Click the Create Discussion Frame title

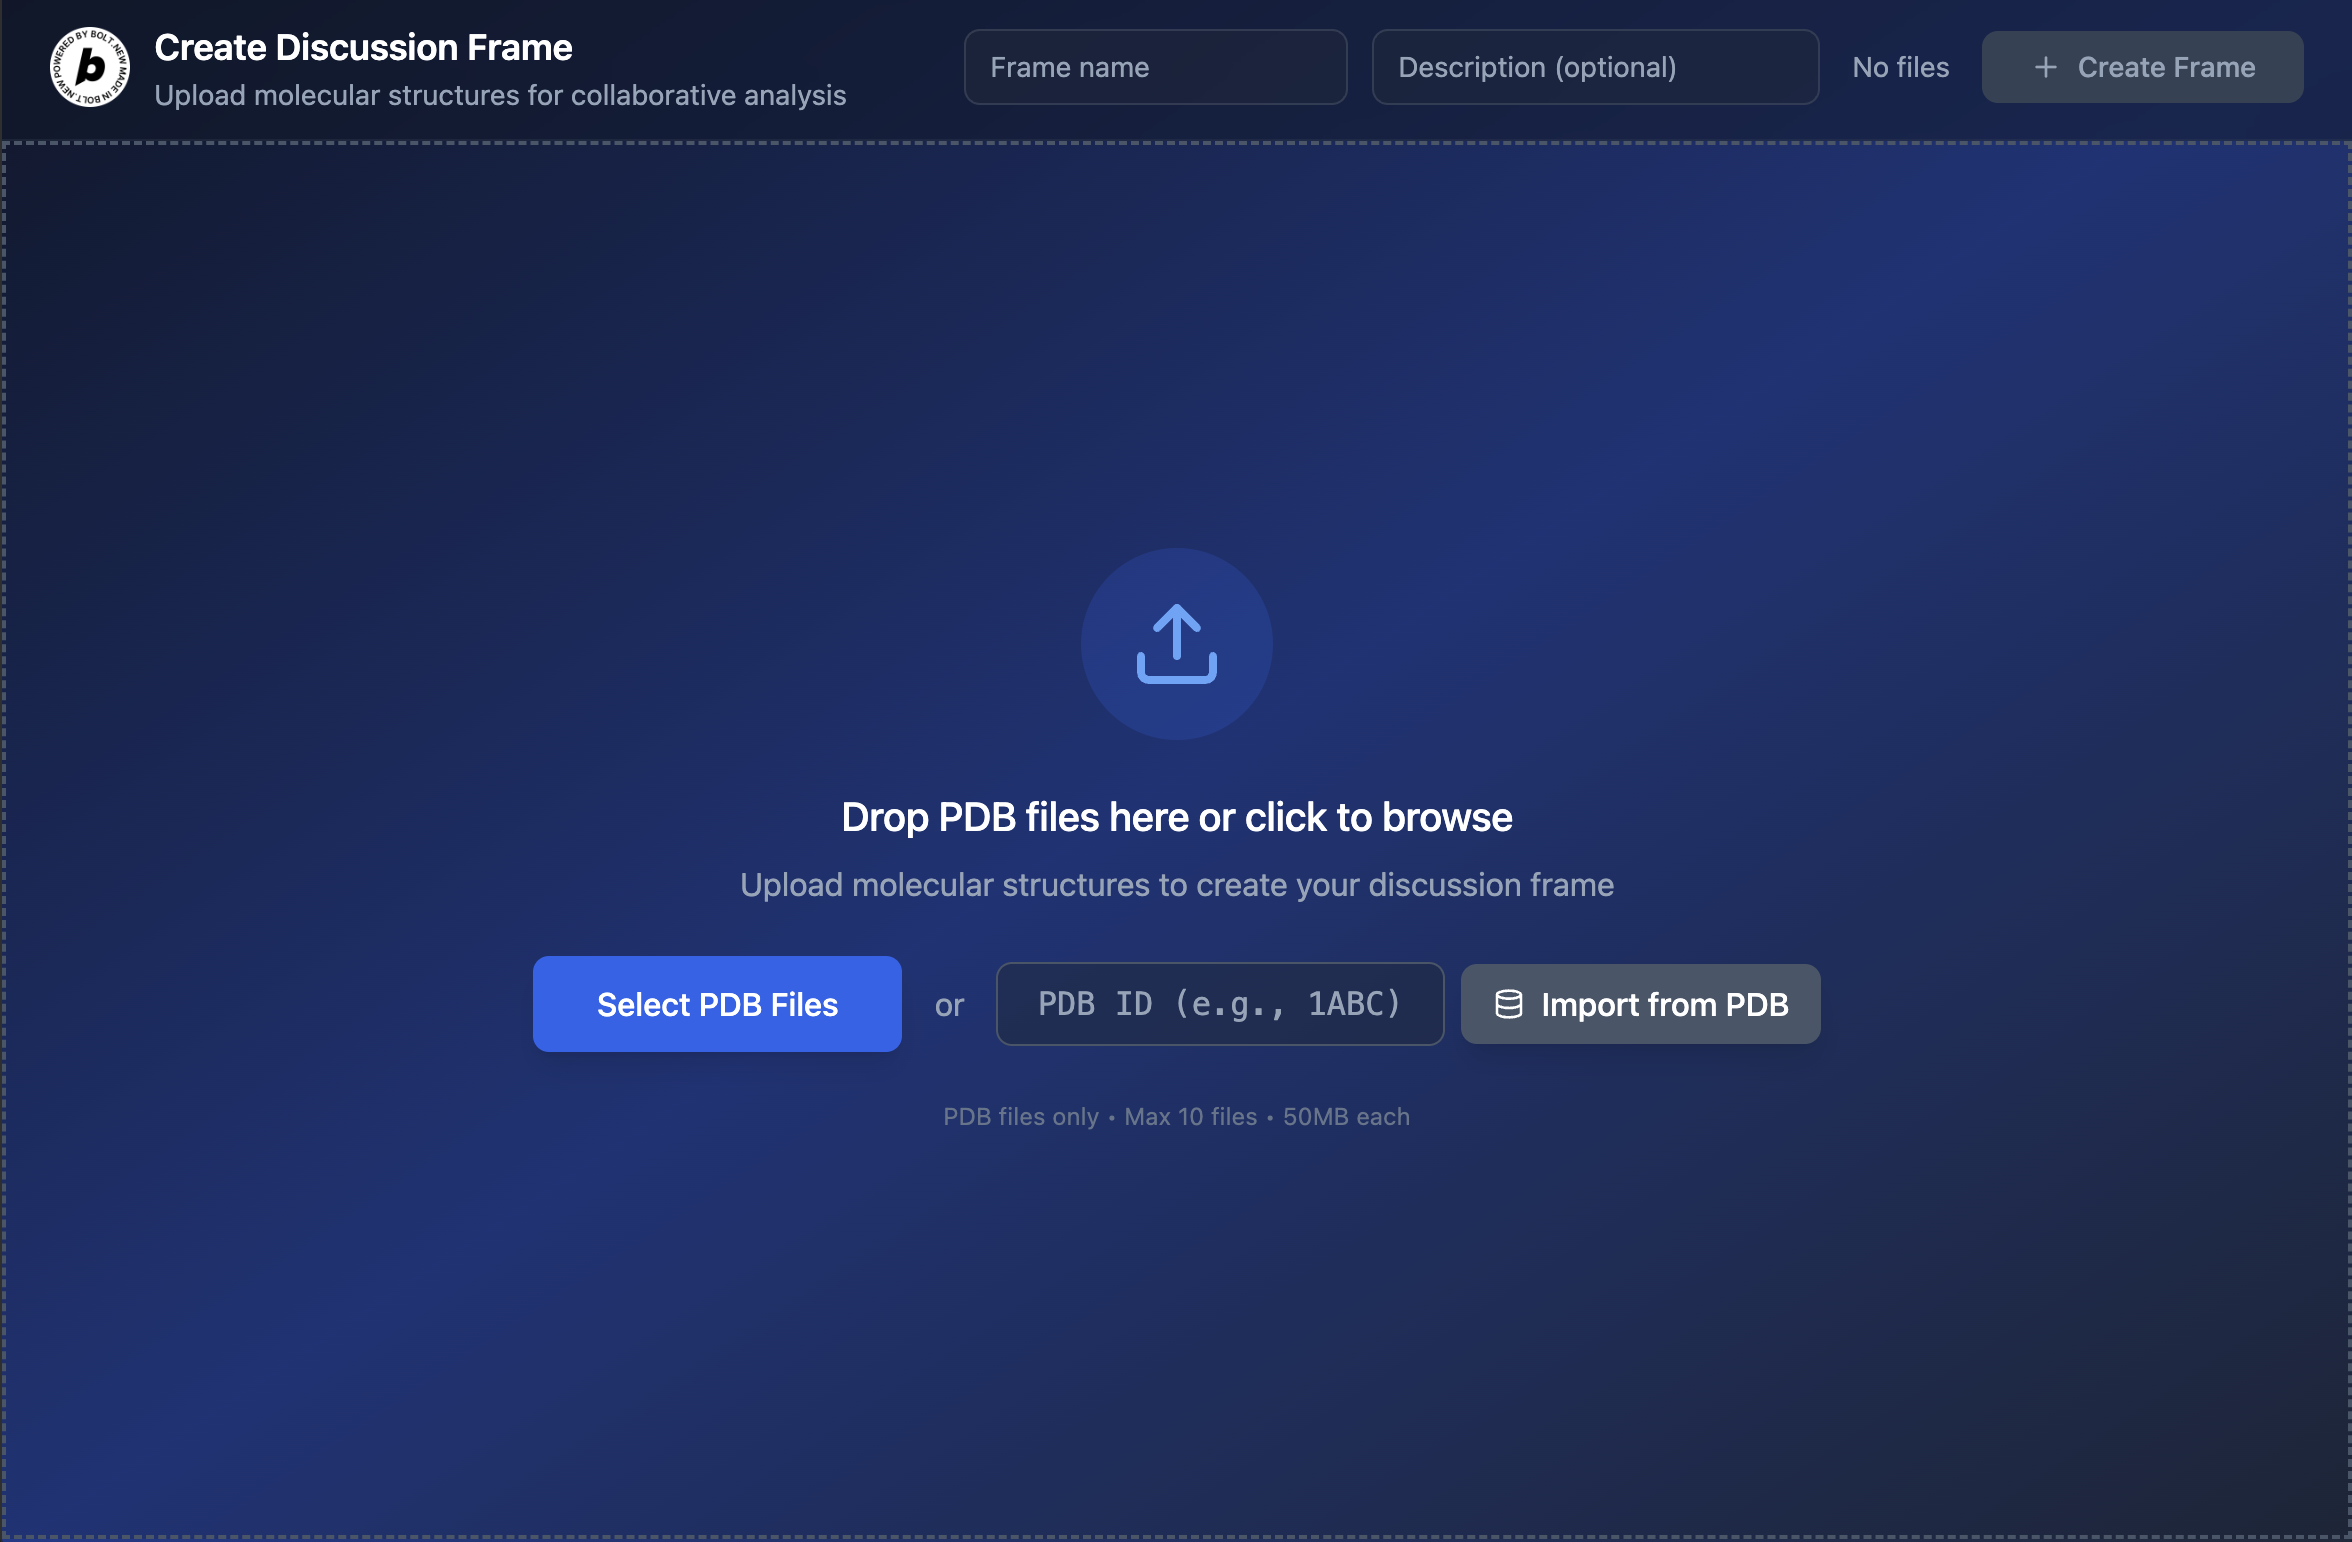point(363,47)
